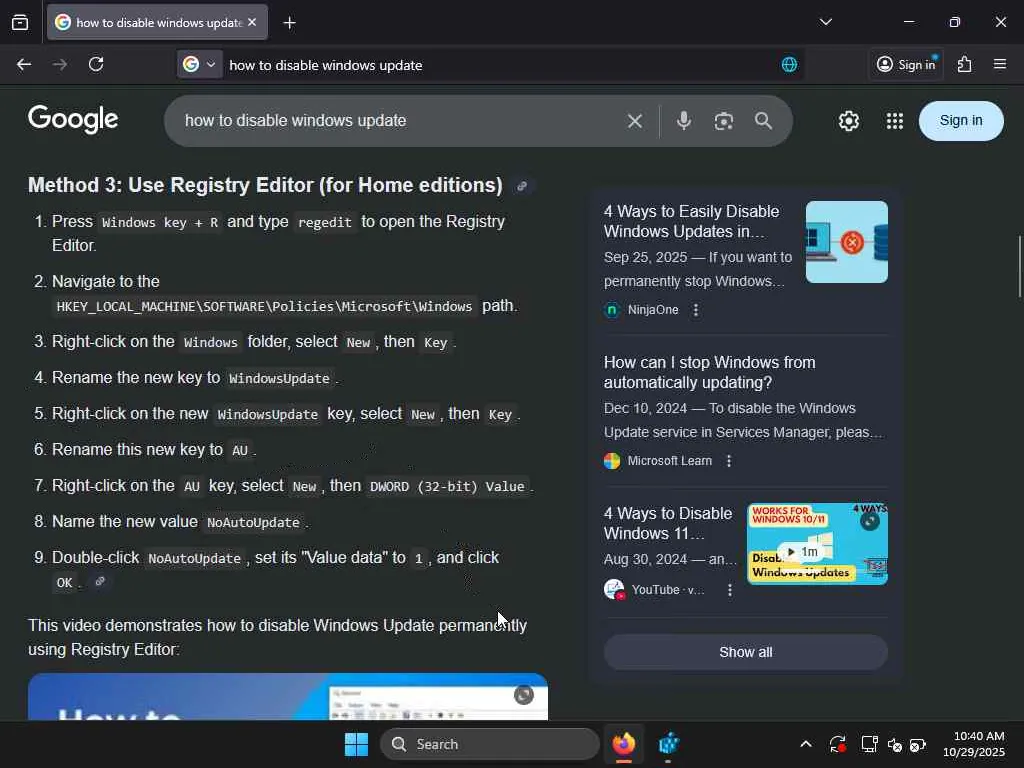Click the page vertical scrollbar thumb
Image resolution: width=1024 pixels, height=768 pixels.
coord(1019,266)
